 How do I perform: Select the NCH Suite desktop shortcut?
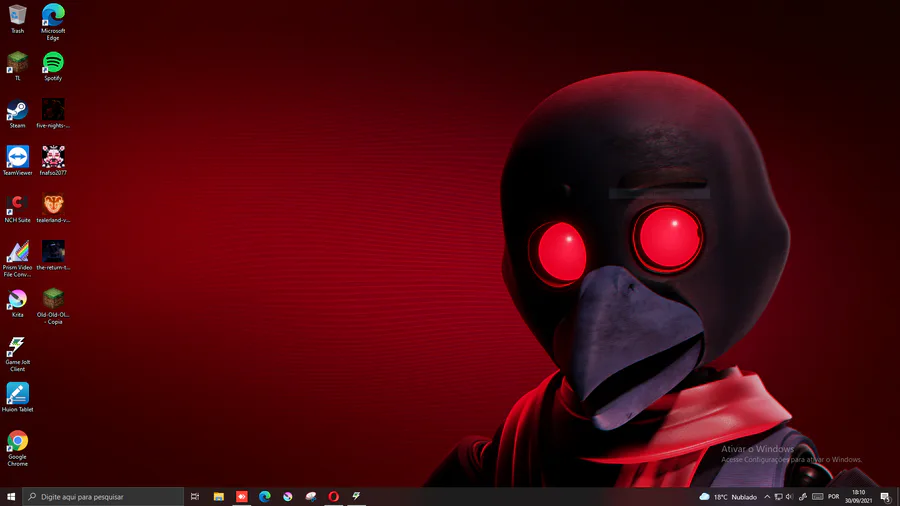(x=17, y=208)
